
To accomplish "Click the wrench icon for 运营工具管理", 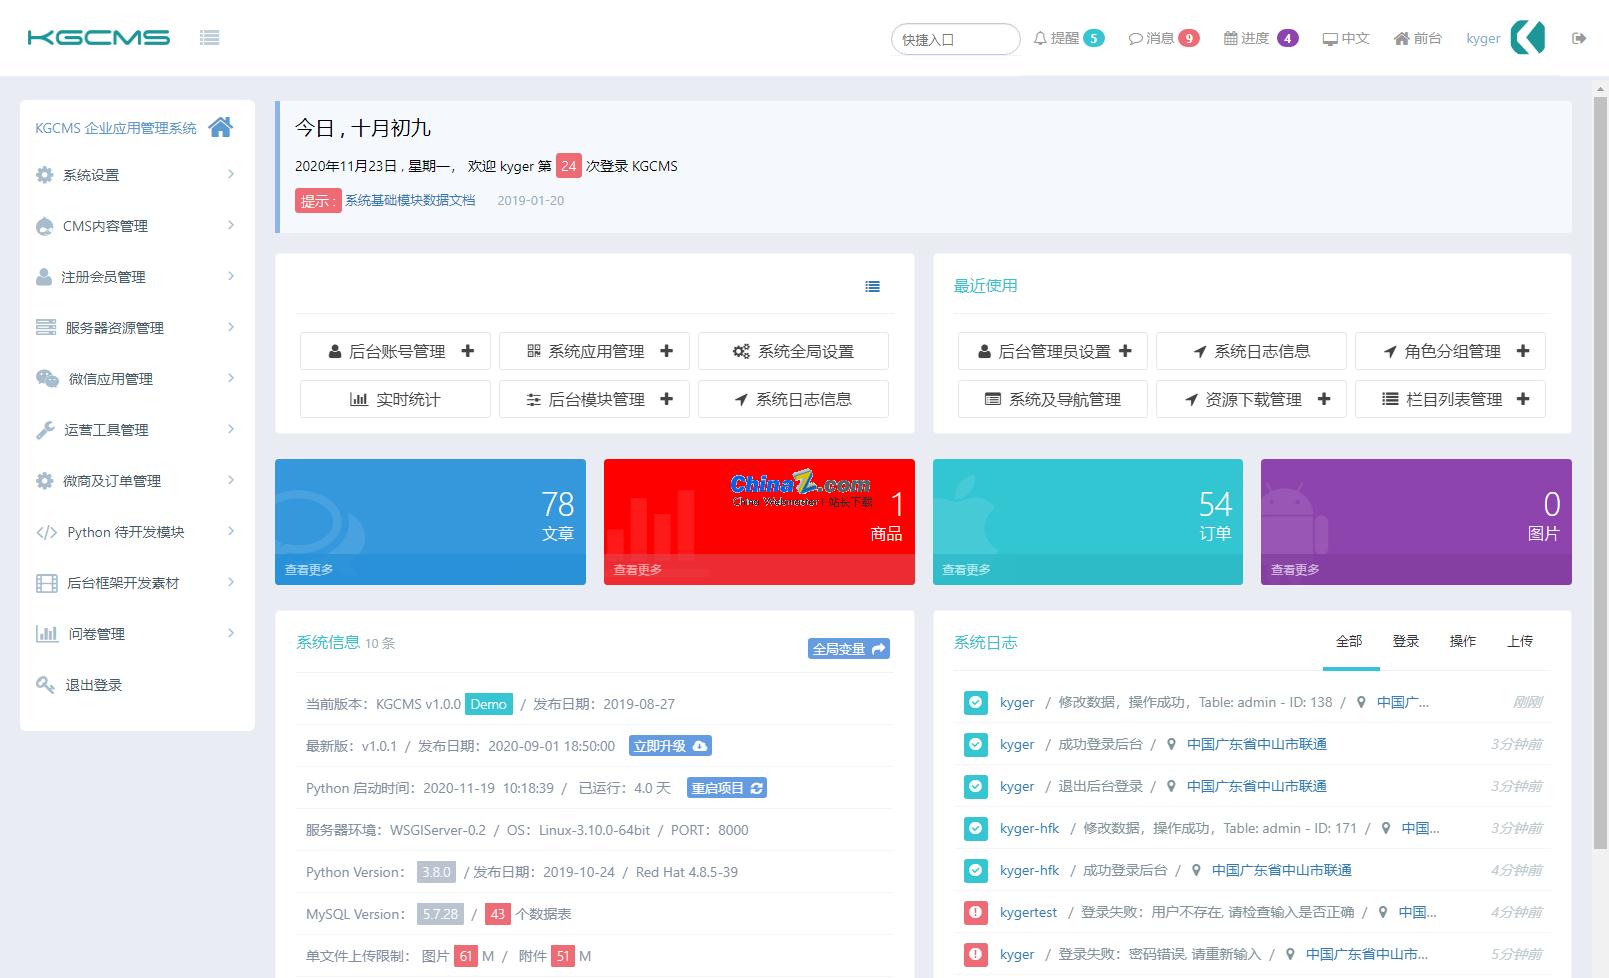I will (x=44, y=429).
